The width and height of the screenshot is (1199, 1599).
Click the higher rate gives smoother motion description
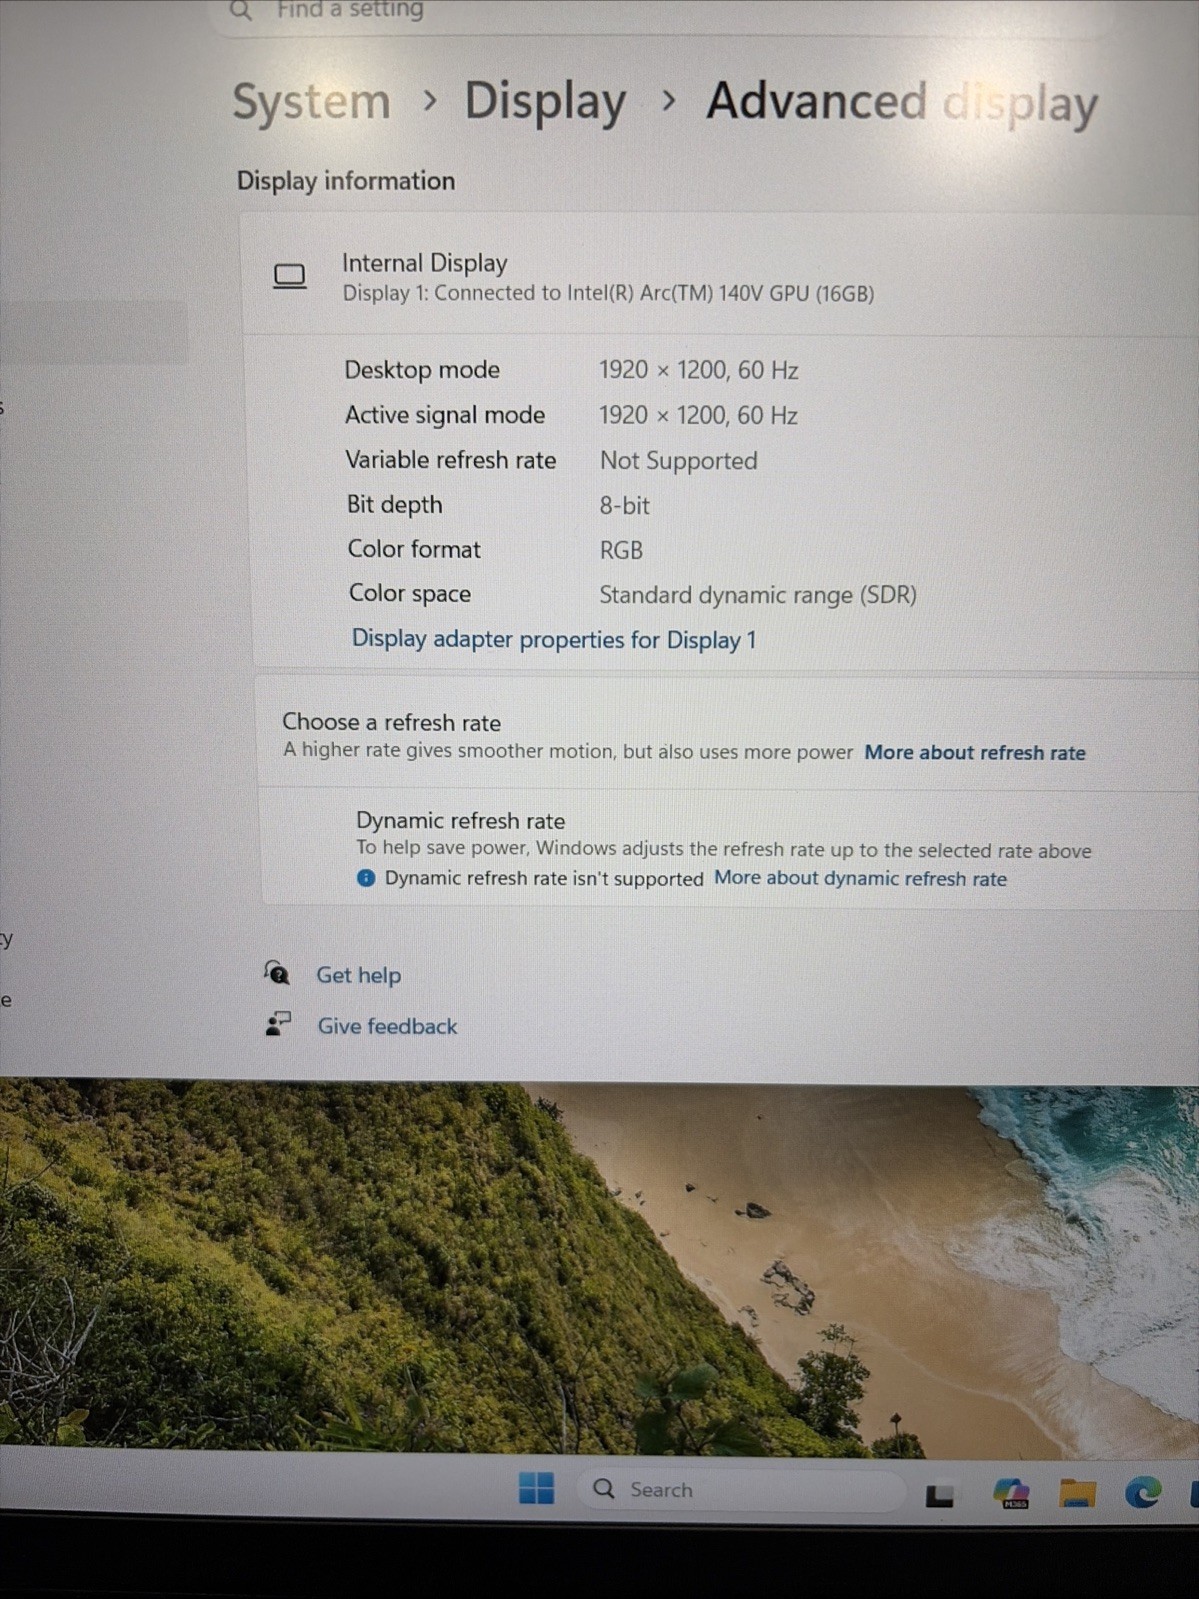tap(568, 751)
